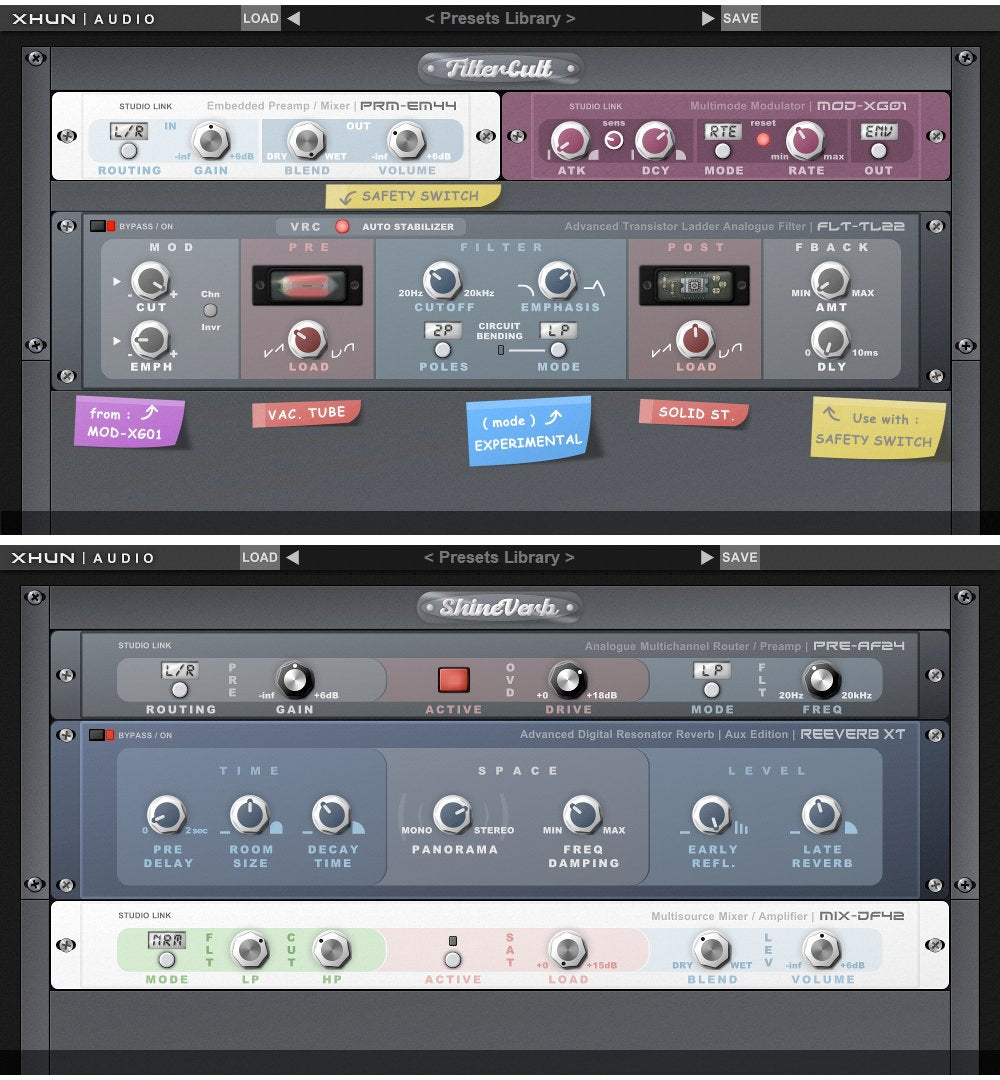Toggle the SAT ACTIVE switch on MIX-DF42
The image size is (1000, 1080).
click(x=453, y=959)
